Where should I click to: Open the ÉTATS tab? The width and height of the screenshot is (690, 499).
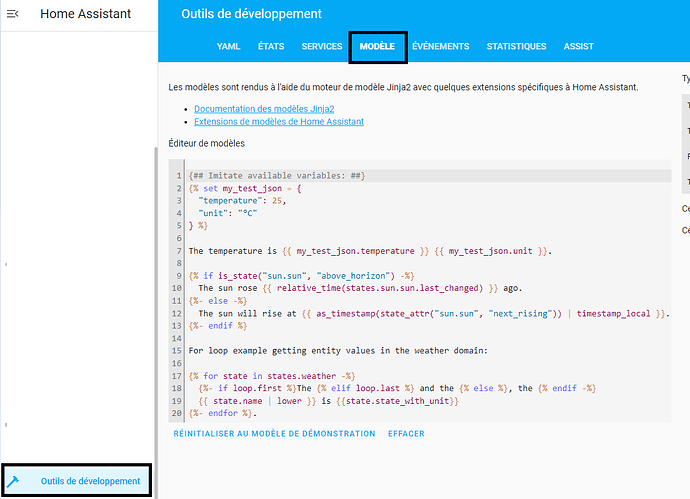point(271,46)
